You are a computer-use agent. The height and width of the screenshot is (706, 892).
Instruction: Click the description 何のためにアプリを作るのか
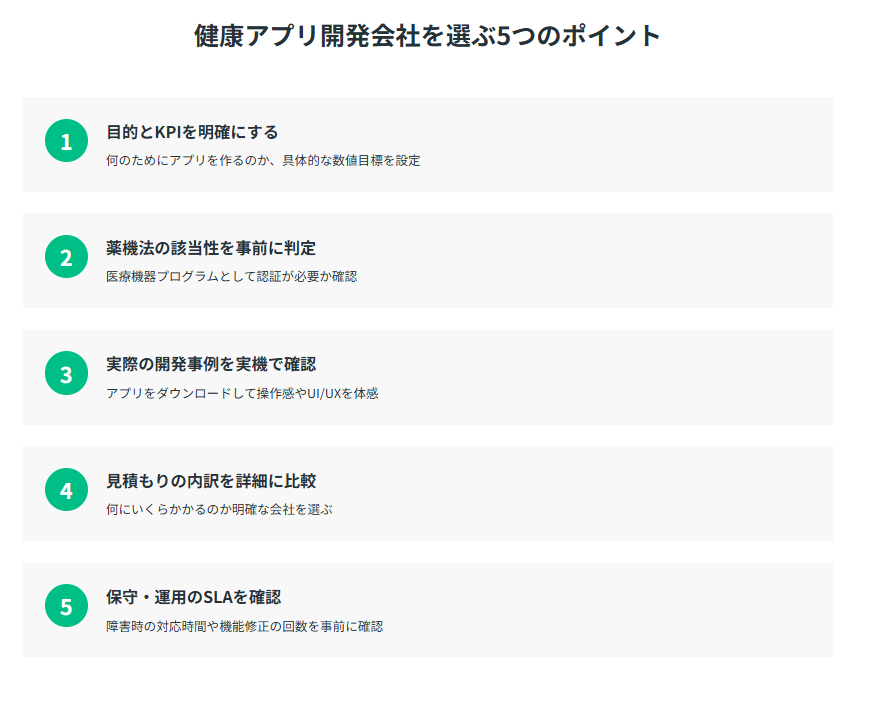(263, 160)
